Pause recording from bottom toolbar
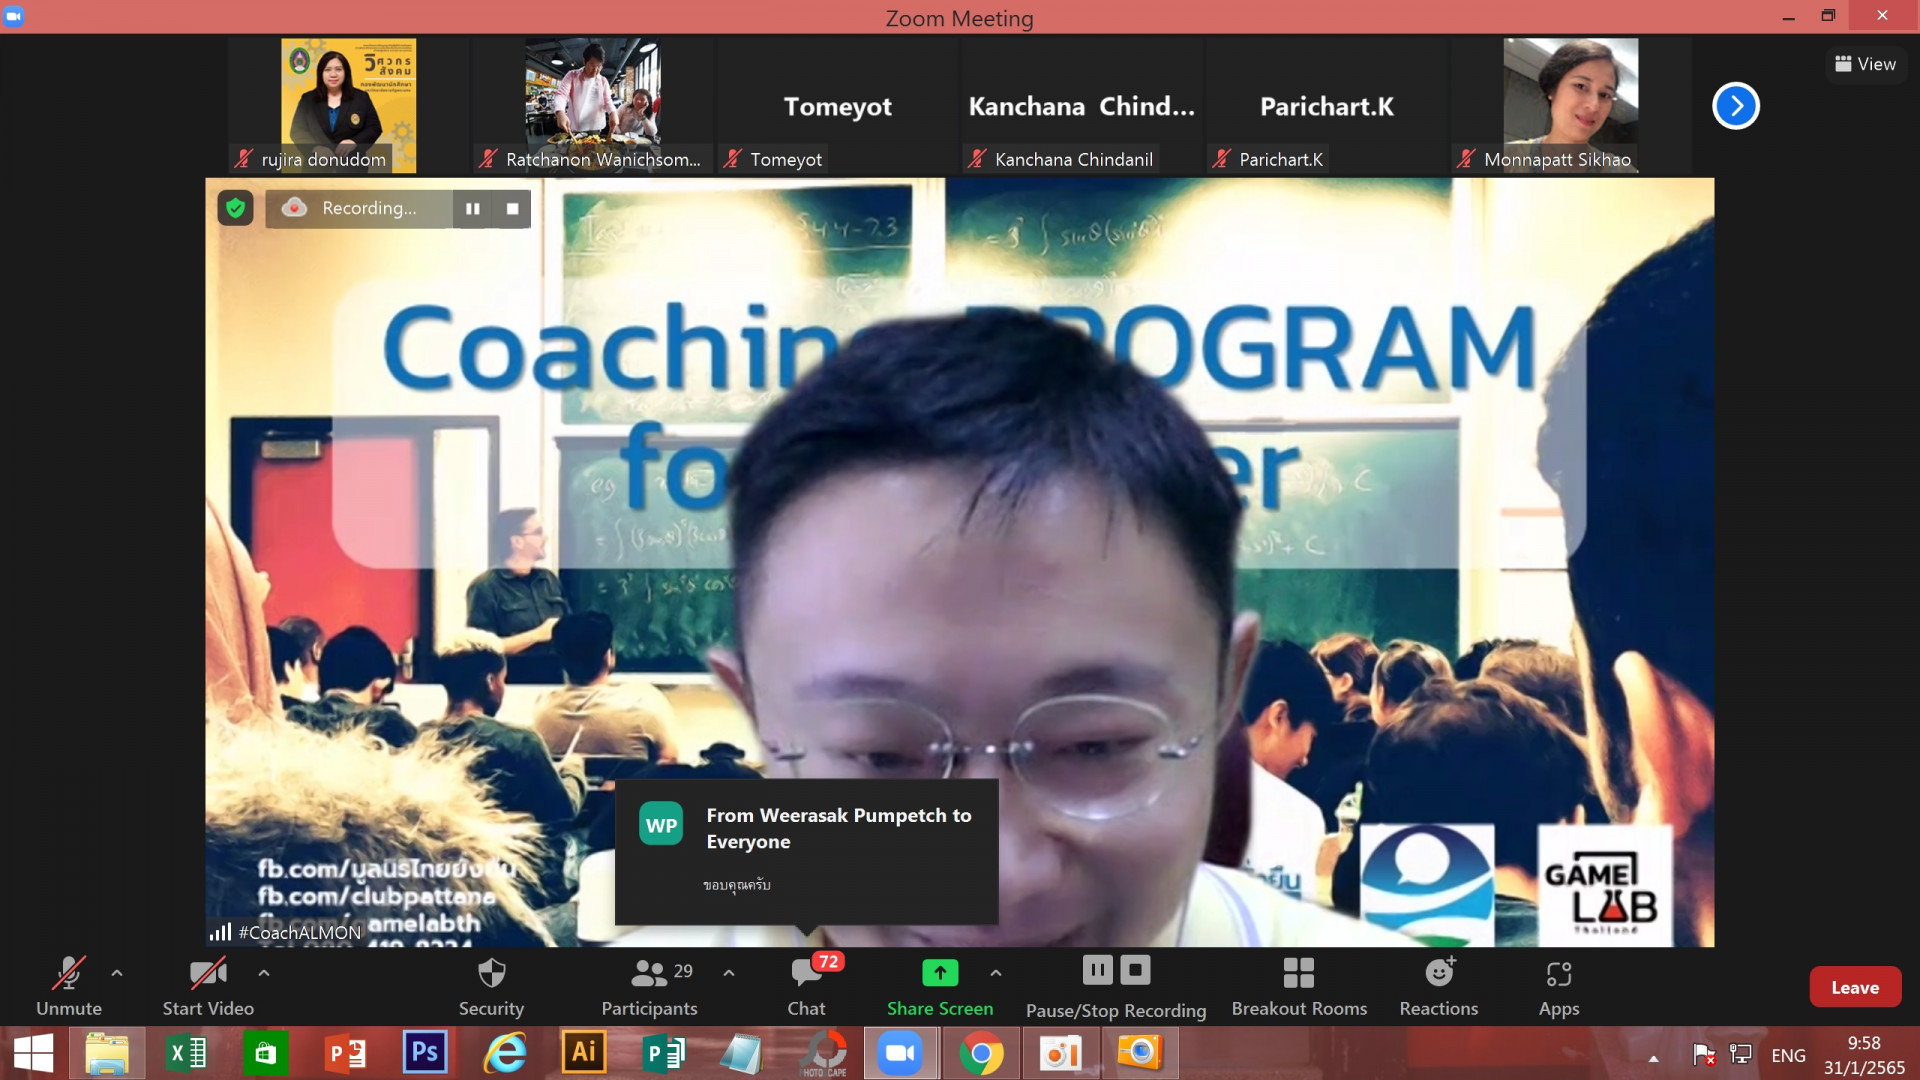The height and width of the screenshot is (1080, 1920). [x=1097, y=970]
